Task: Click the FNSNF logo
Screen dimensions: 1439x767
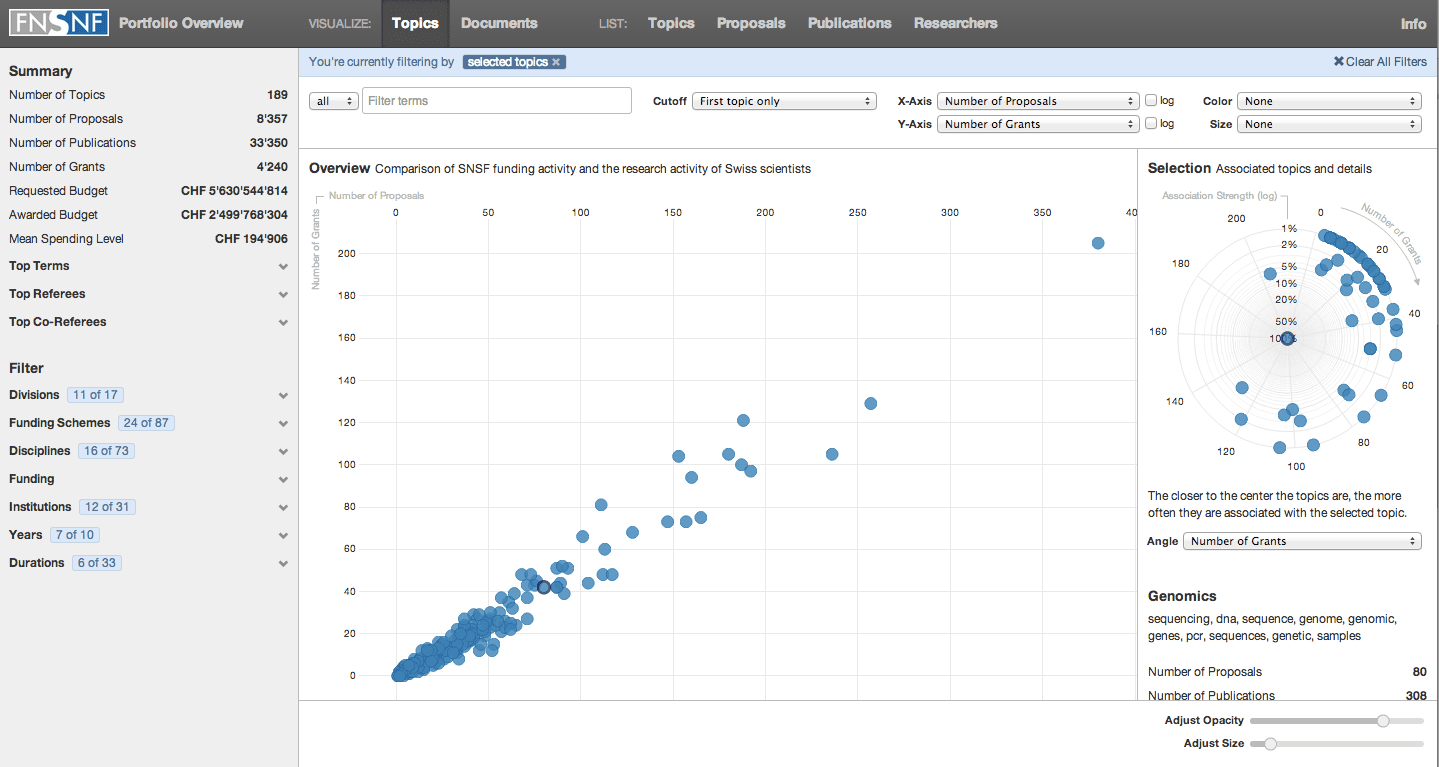Action: coord(59,22)
